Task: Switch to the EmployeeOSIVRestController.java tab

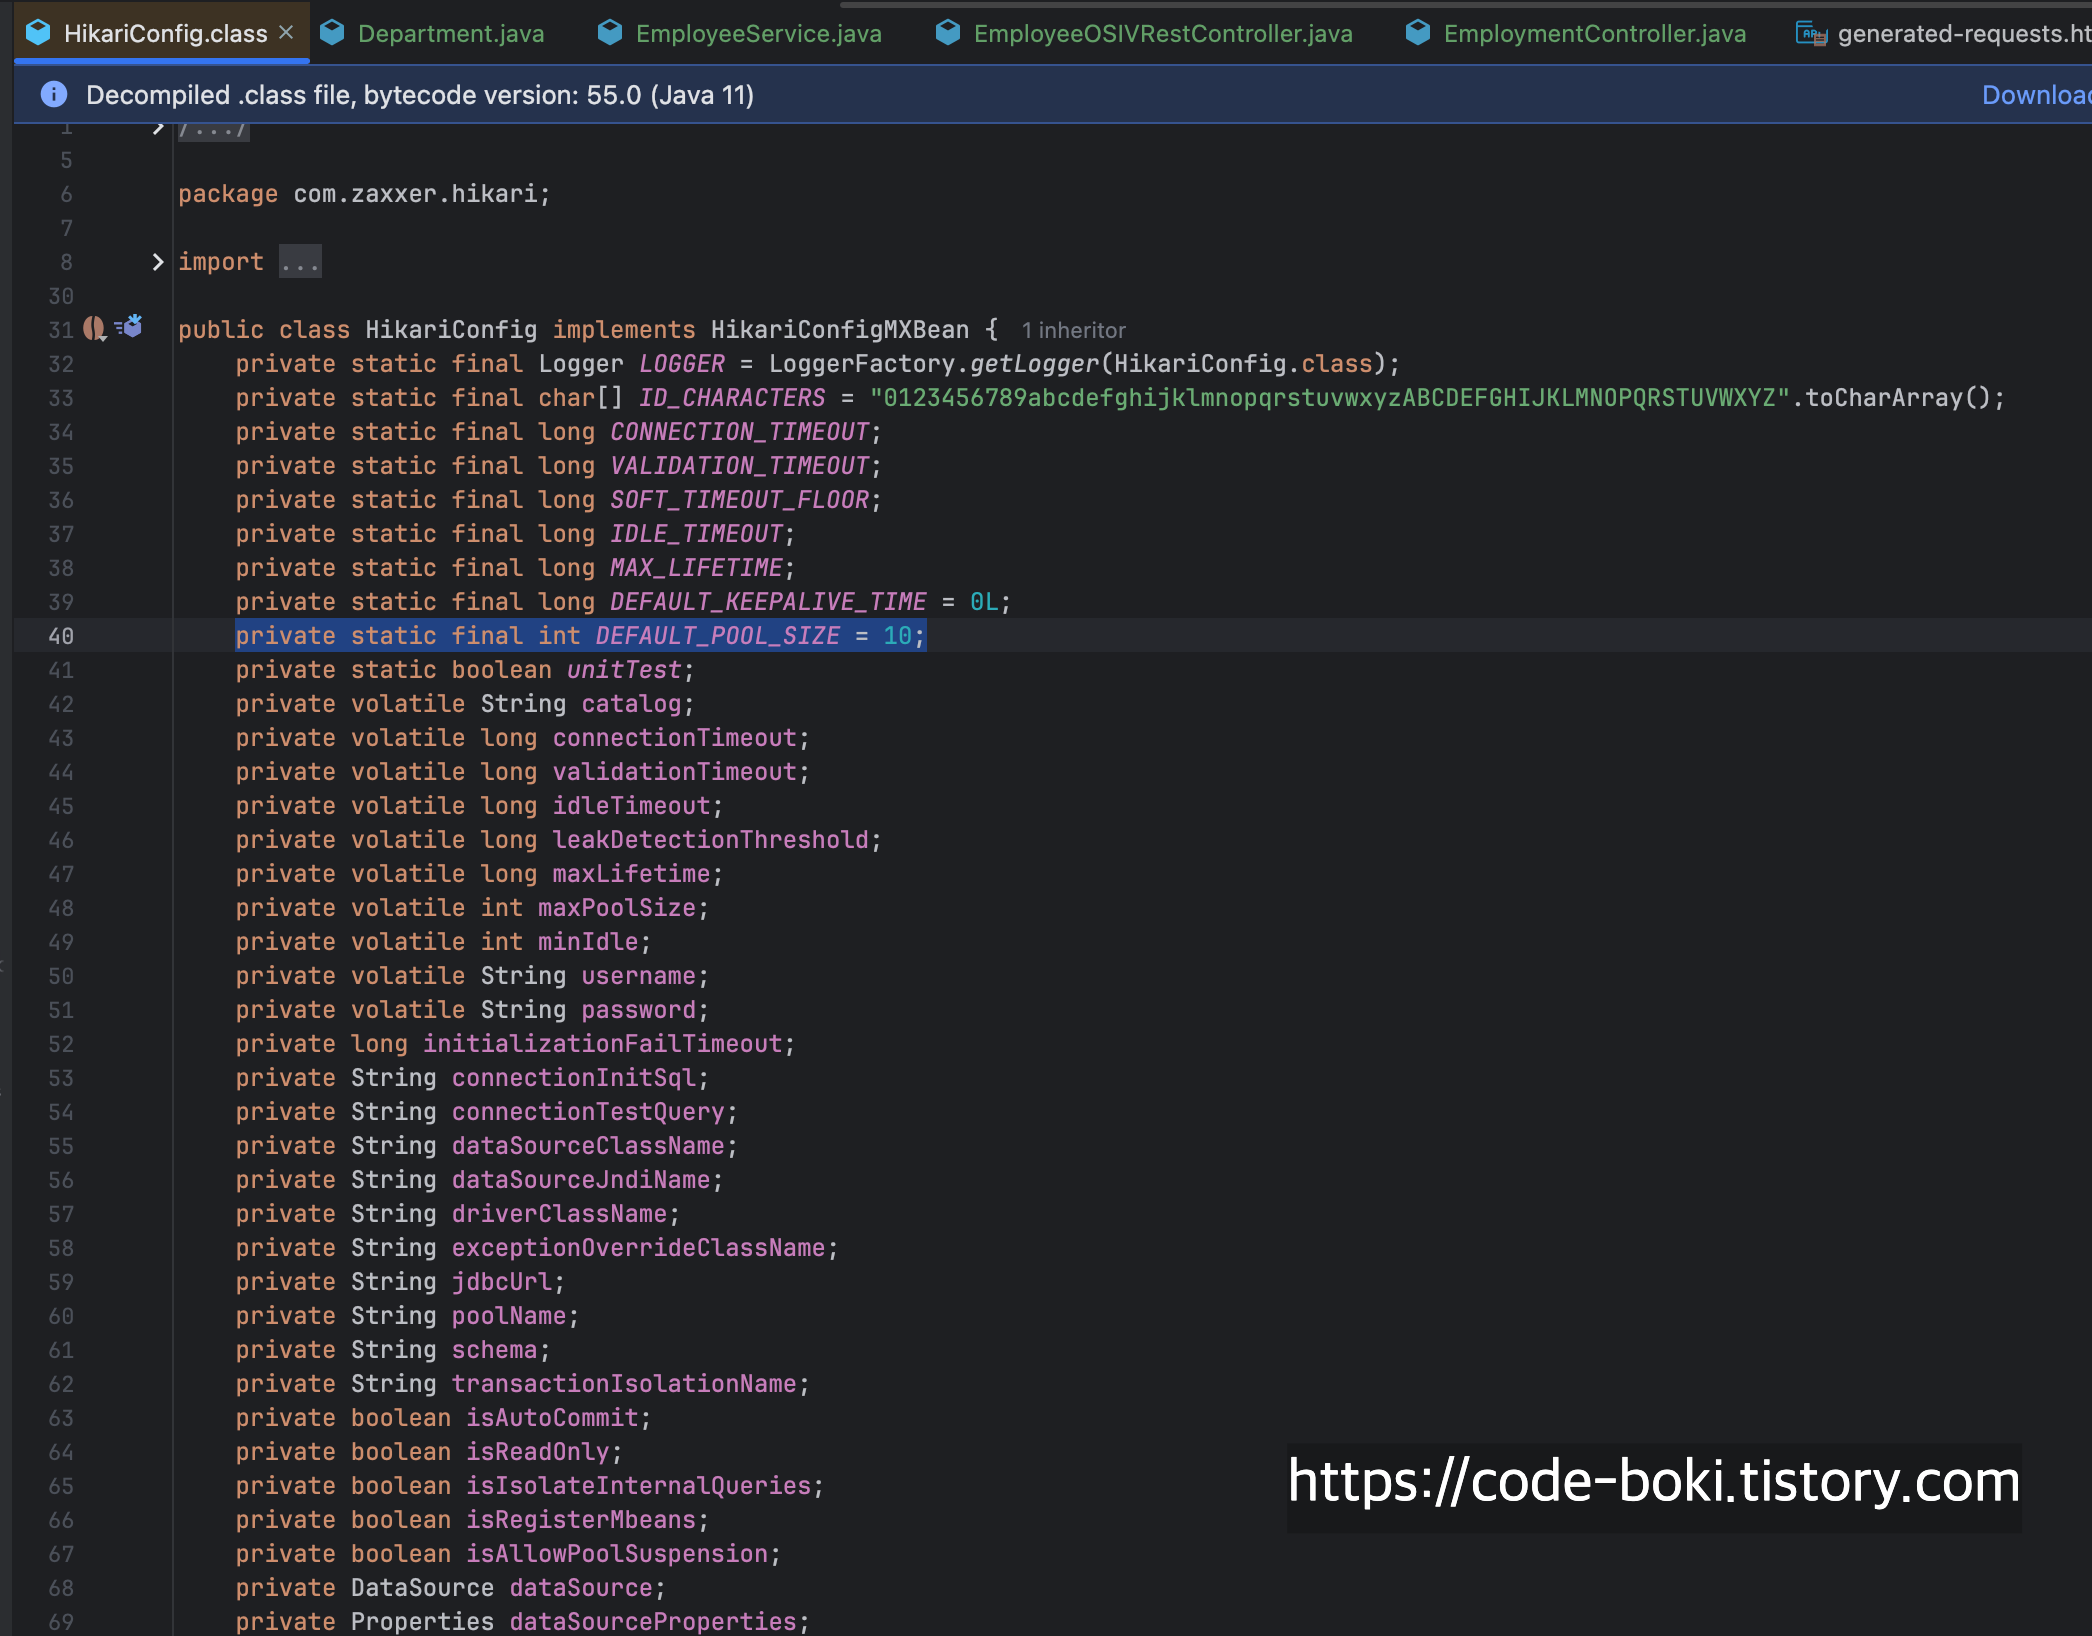Action: pos(1162,33)
